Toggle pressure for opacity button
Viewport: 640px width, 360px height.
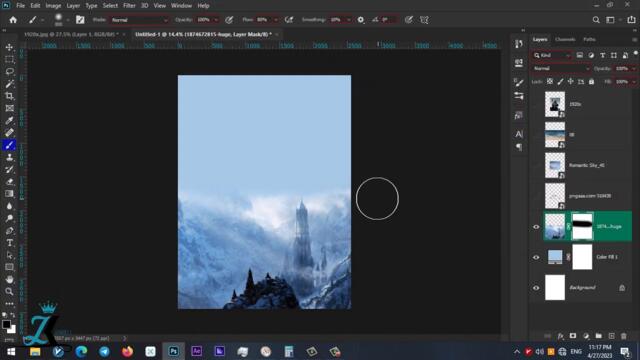(x=229, y=20)
